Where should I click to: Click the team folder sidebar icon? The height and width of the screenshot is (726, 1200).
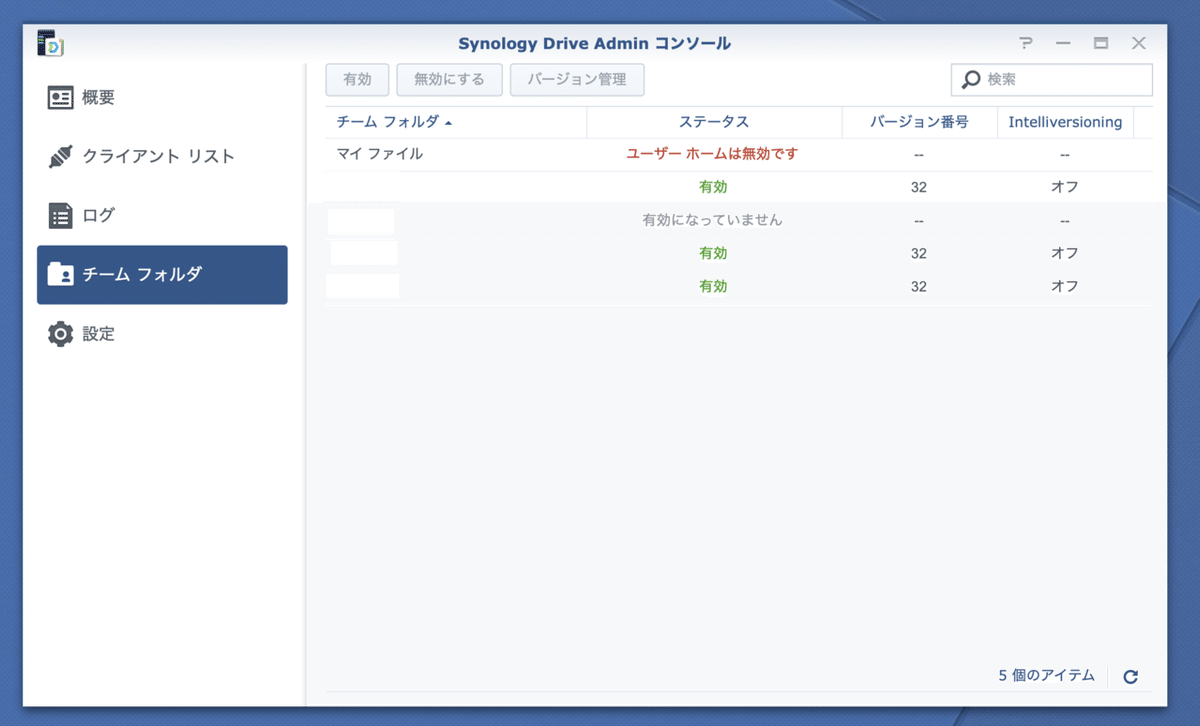(x=61, y=275)
